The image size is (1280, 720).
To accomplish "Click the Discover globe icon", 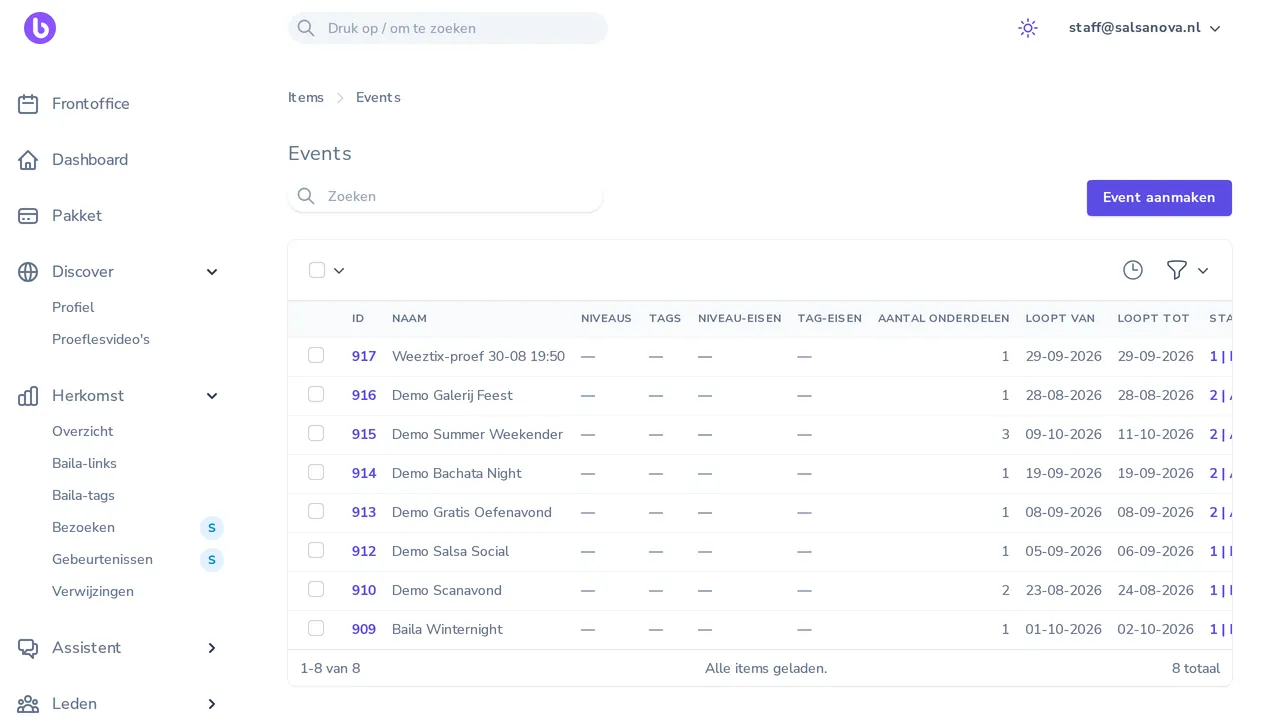I will (28, 272).
